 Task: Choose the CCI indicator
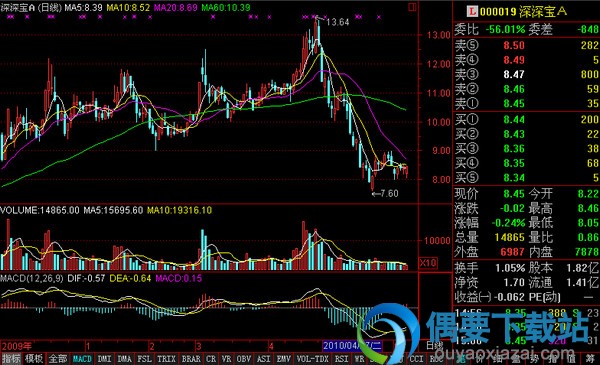point(416,359)
